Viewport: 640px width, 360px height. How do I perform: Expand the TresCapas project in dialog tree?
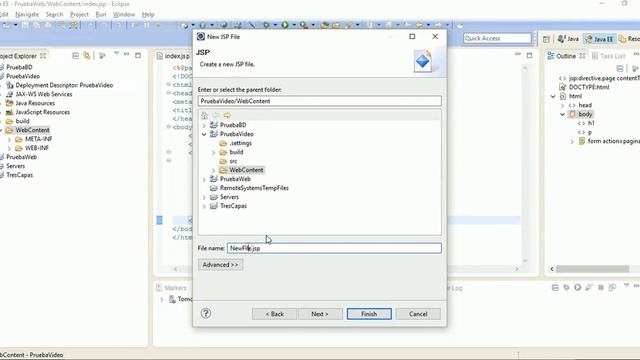(x=204, y=206)
